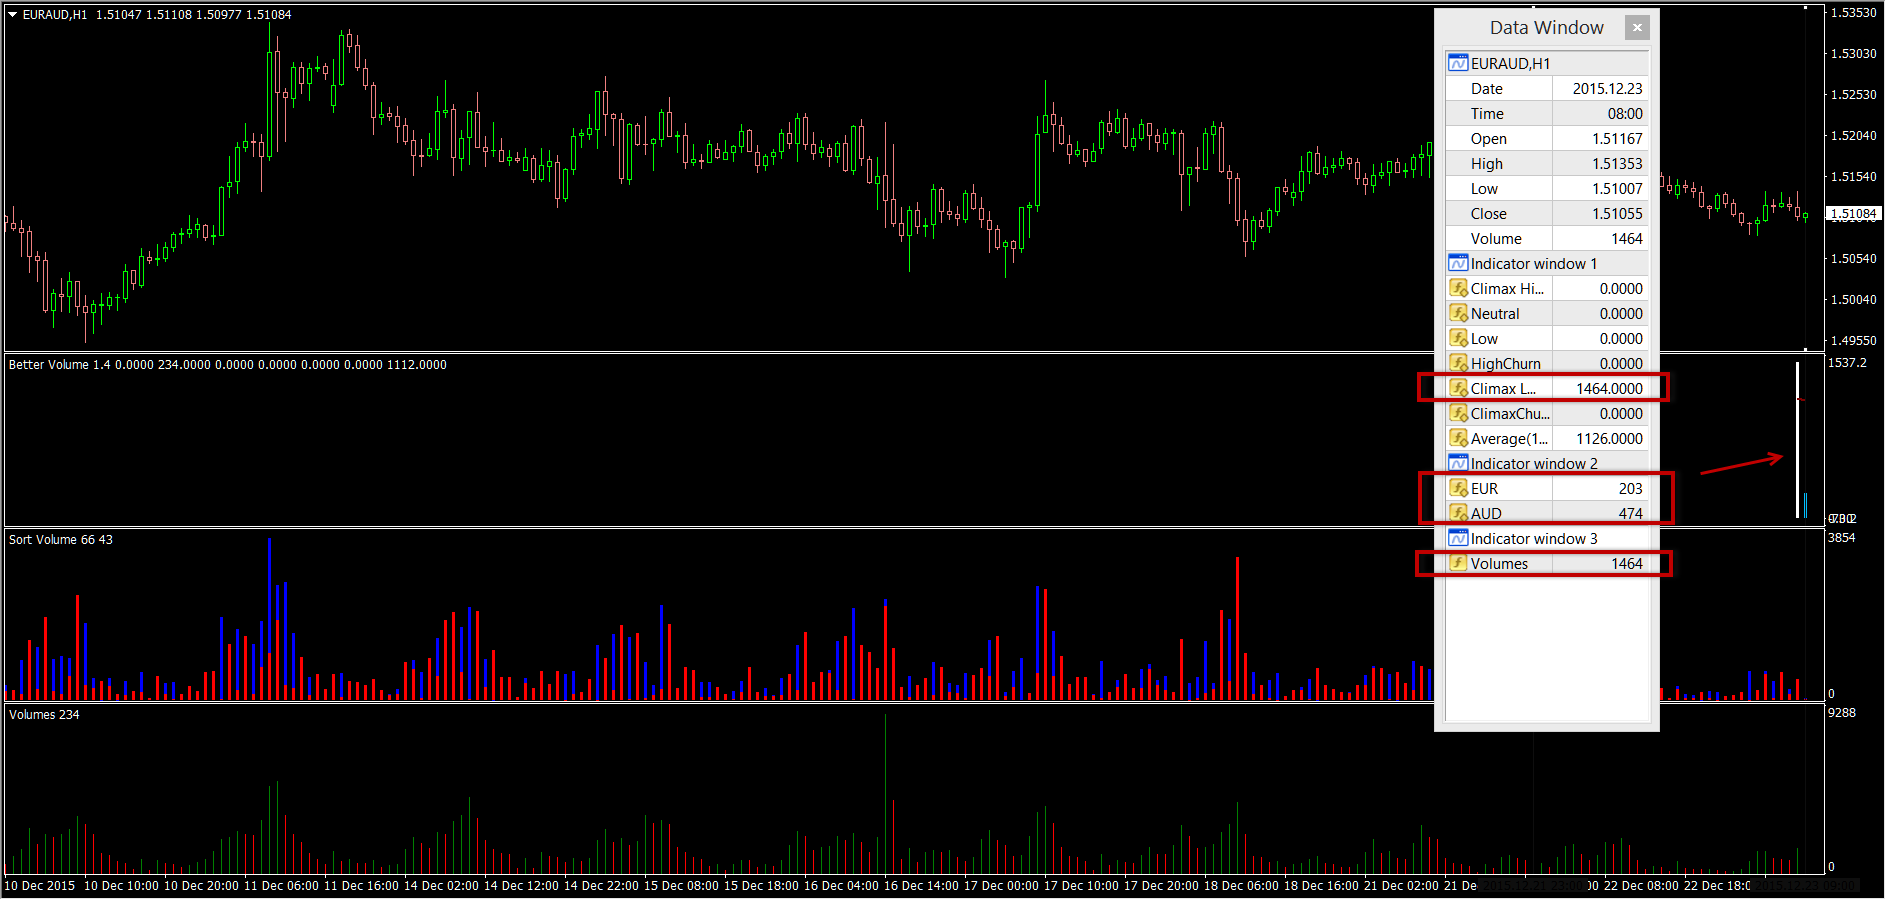The height and width of the screenshot is (900, 1886).
Task: Click the Climax Low indicator function icon
Action: coord(1458,388)
